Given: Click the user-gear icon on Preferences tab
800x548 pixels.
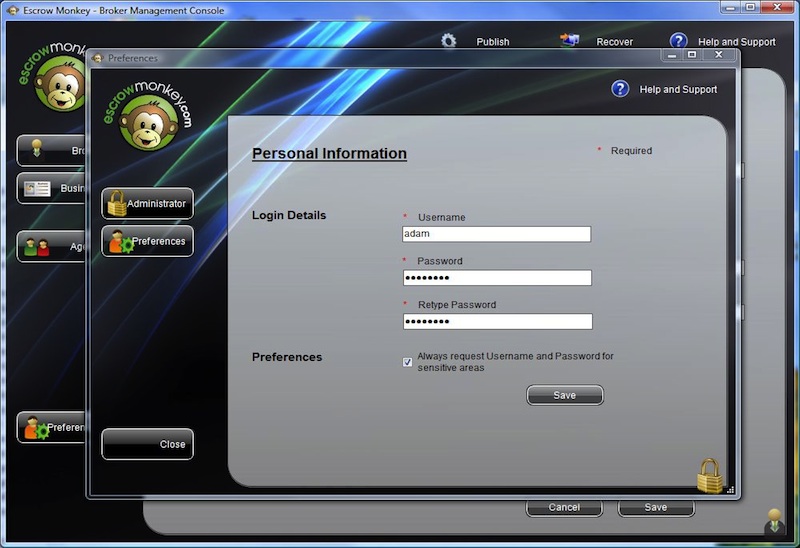Looking at the screenshot, I should point(120,241).
